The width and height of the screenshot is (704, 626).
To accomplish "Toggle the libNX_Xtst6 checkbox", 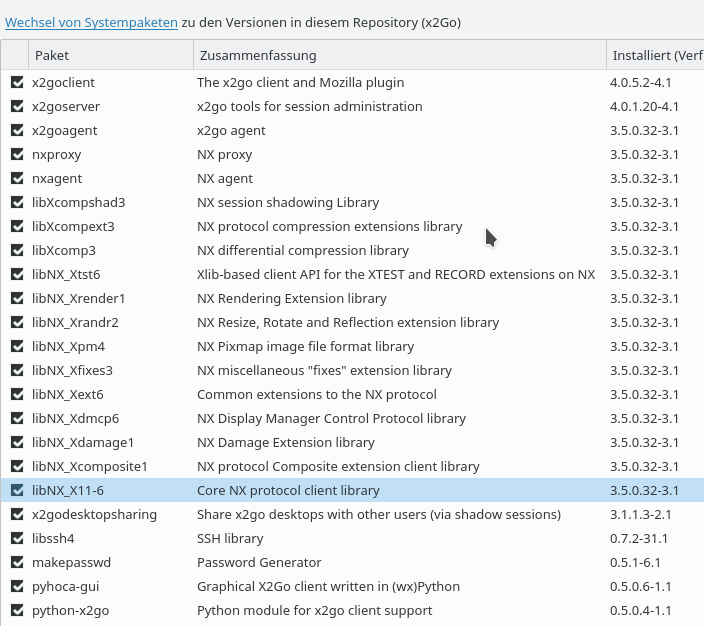I will pyautogui.click(x=17, y=274).
